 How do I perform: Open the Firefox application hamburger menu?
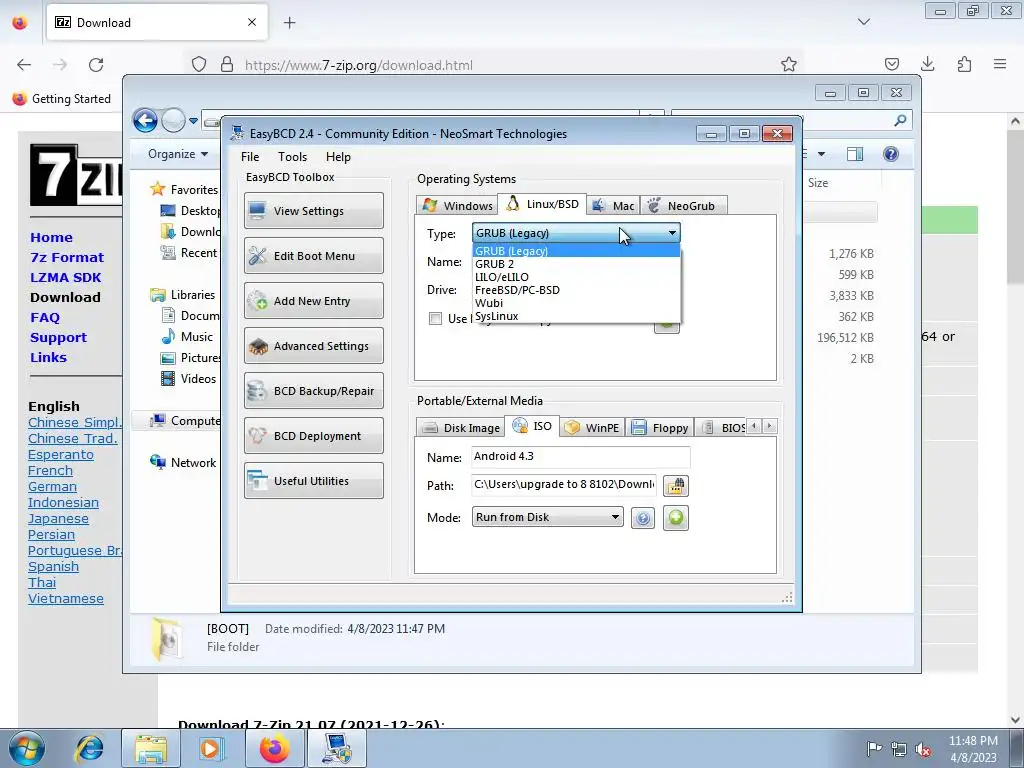click(1000, 64)
